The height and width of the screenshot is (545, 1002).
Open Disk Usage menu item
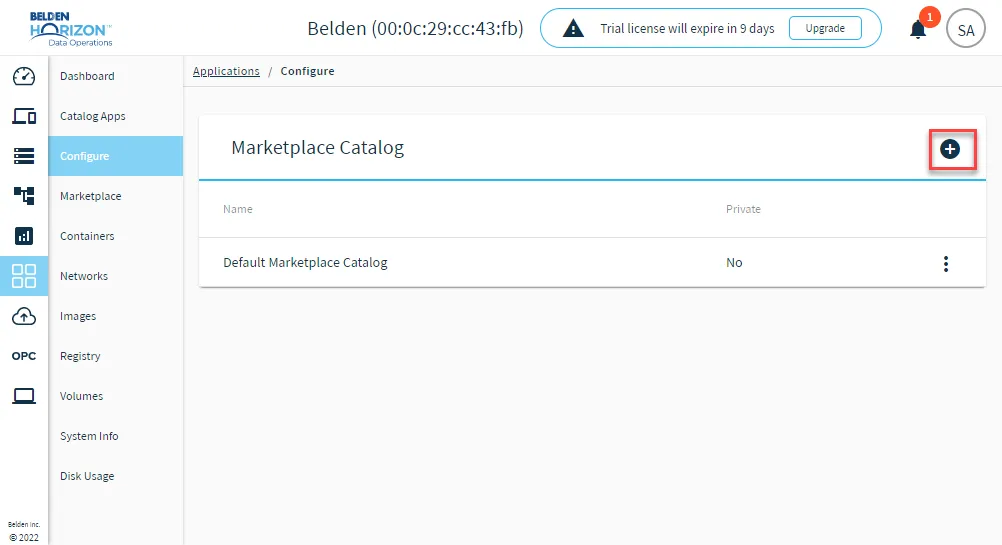coord(116,476)
